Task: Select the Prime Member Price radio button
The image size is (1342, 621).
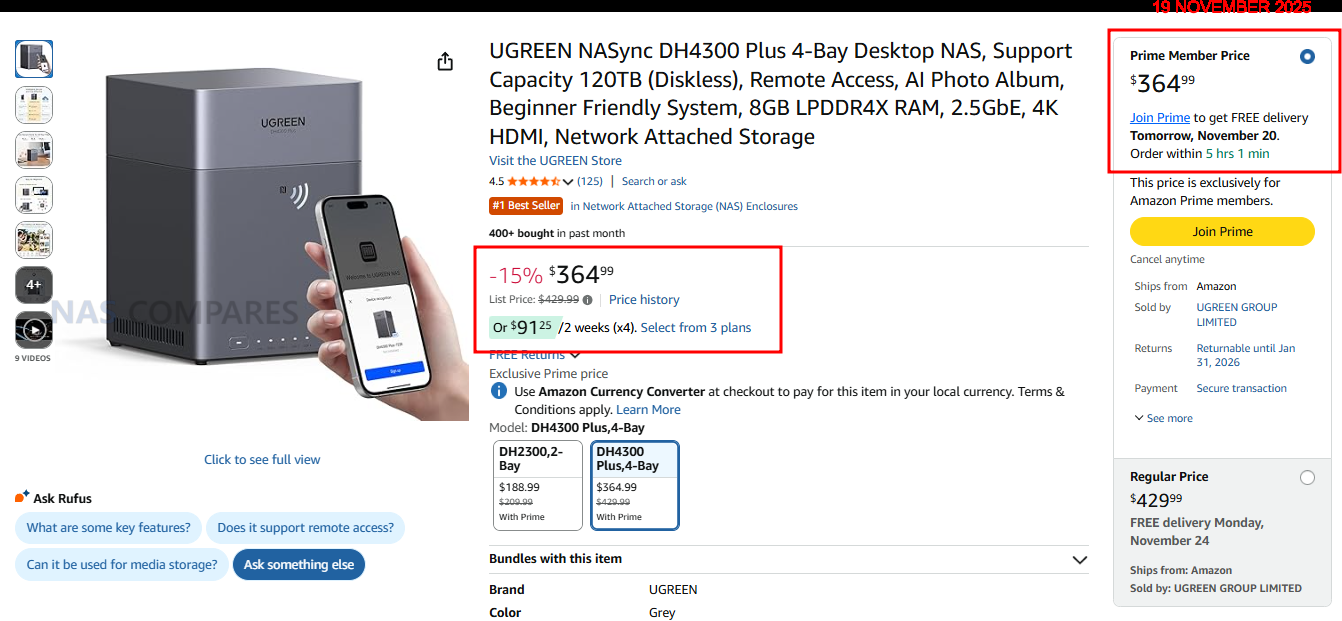Action: 1307,57
